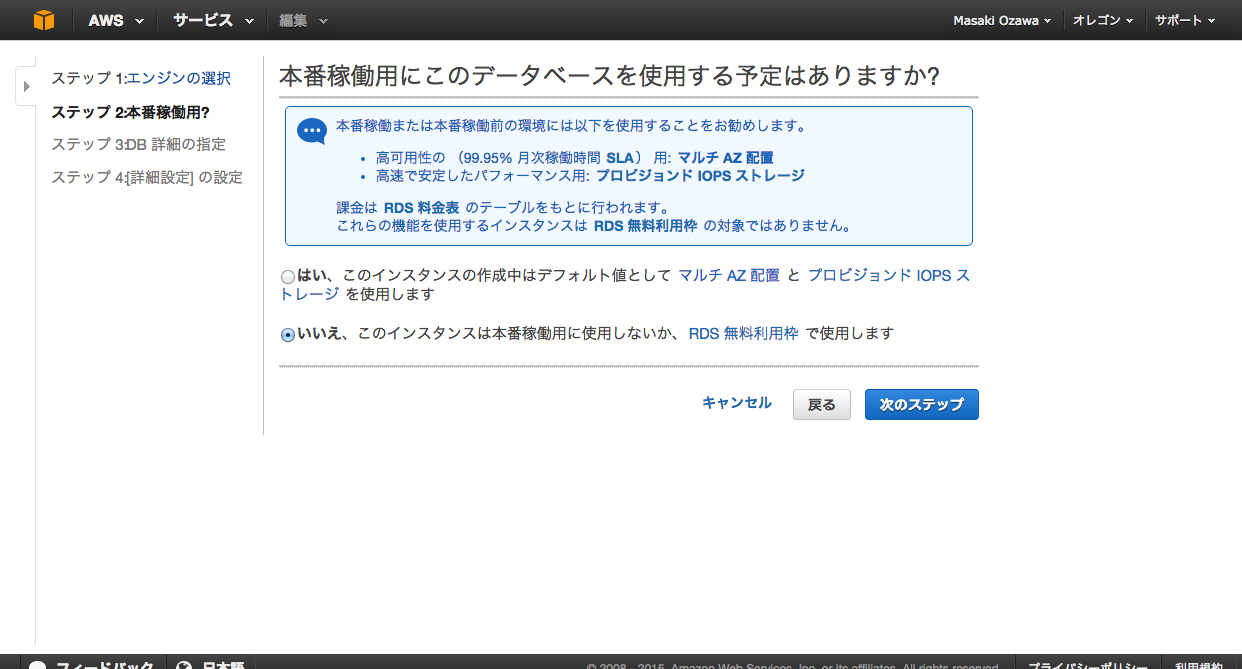Click the 戻る button

click(822, 405)
